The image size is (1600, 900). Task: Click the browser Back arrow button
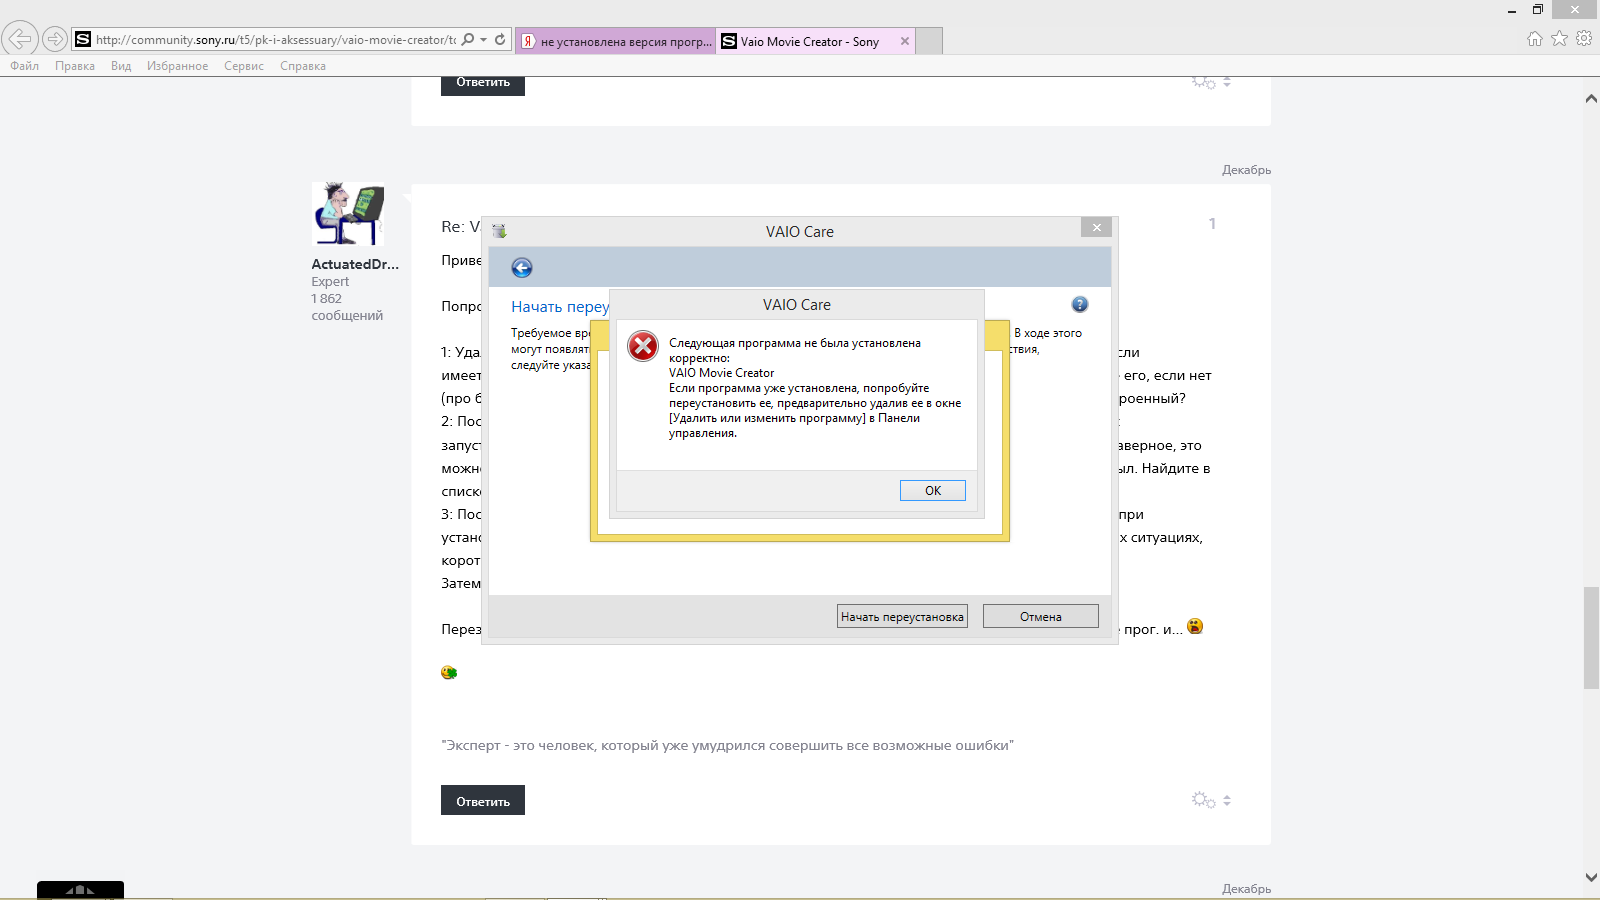(x=20, y=39)
